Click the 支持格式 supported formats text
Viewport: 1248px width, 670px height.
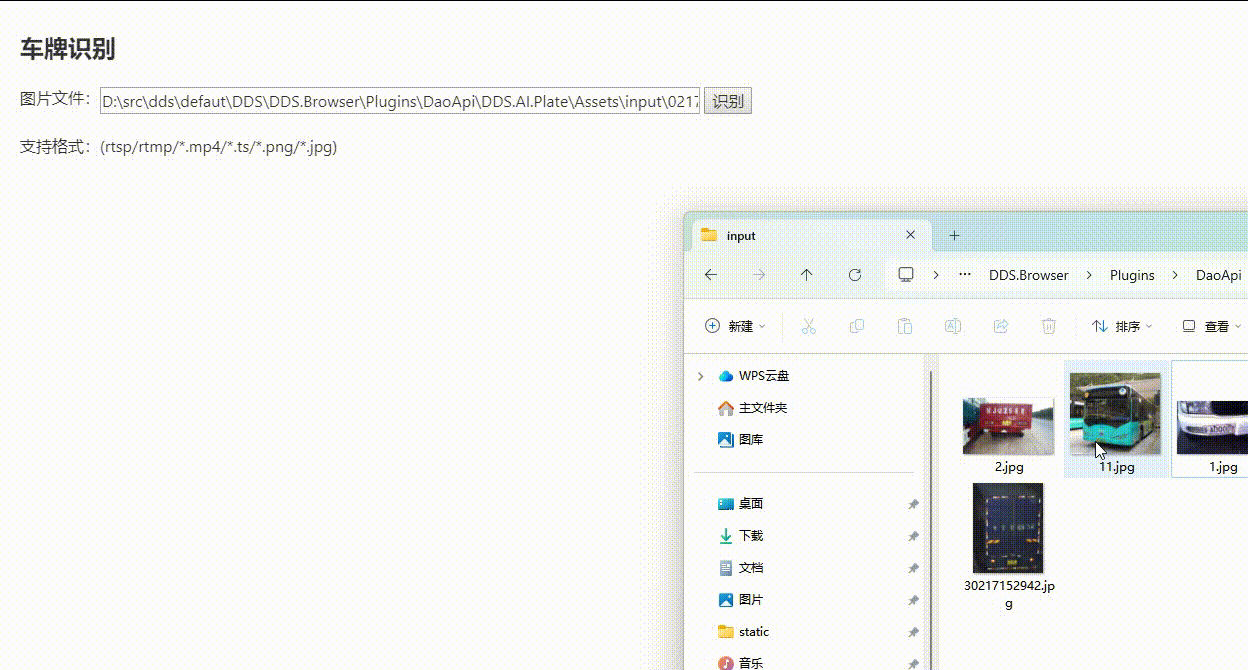(179, 147)
